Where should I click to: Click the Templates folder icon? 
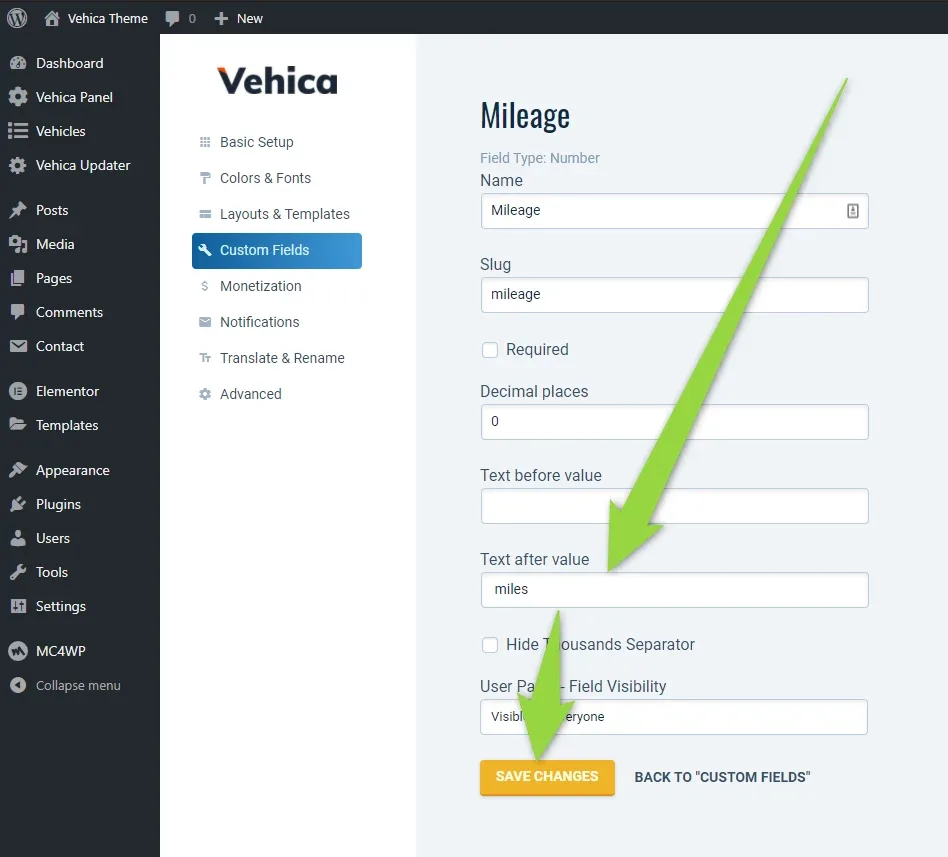click(x=18, y=425)
